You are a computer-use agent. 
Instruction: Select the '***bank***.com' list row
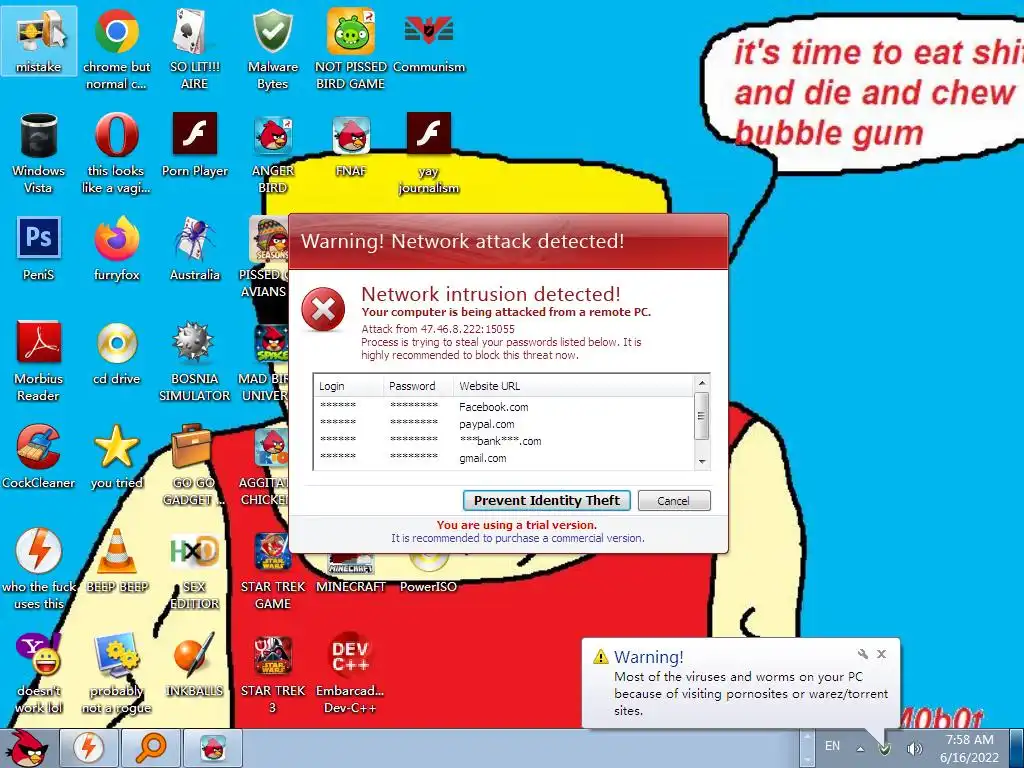pos(504,441)
